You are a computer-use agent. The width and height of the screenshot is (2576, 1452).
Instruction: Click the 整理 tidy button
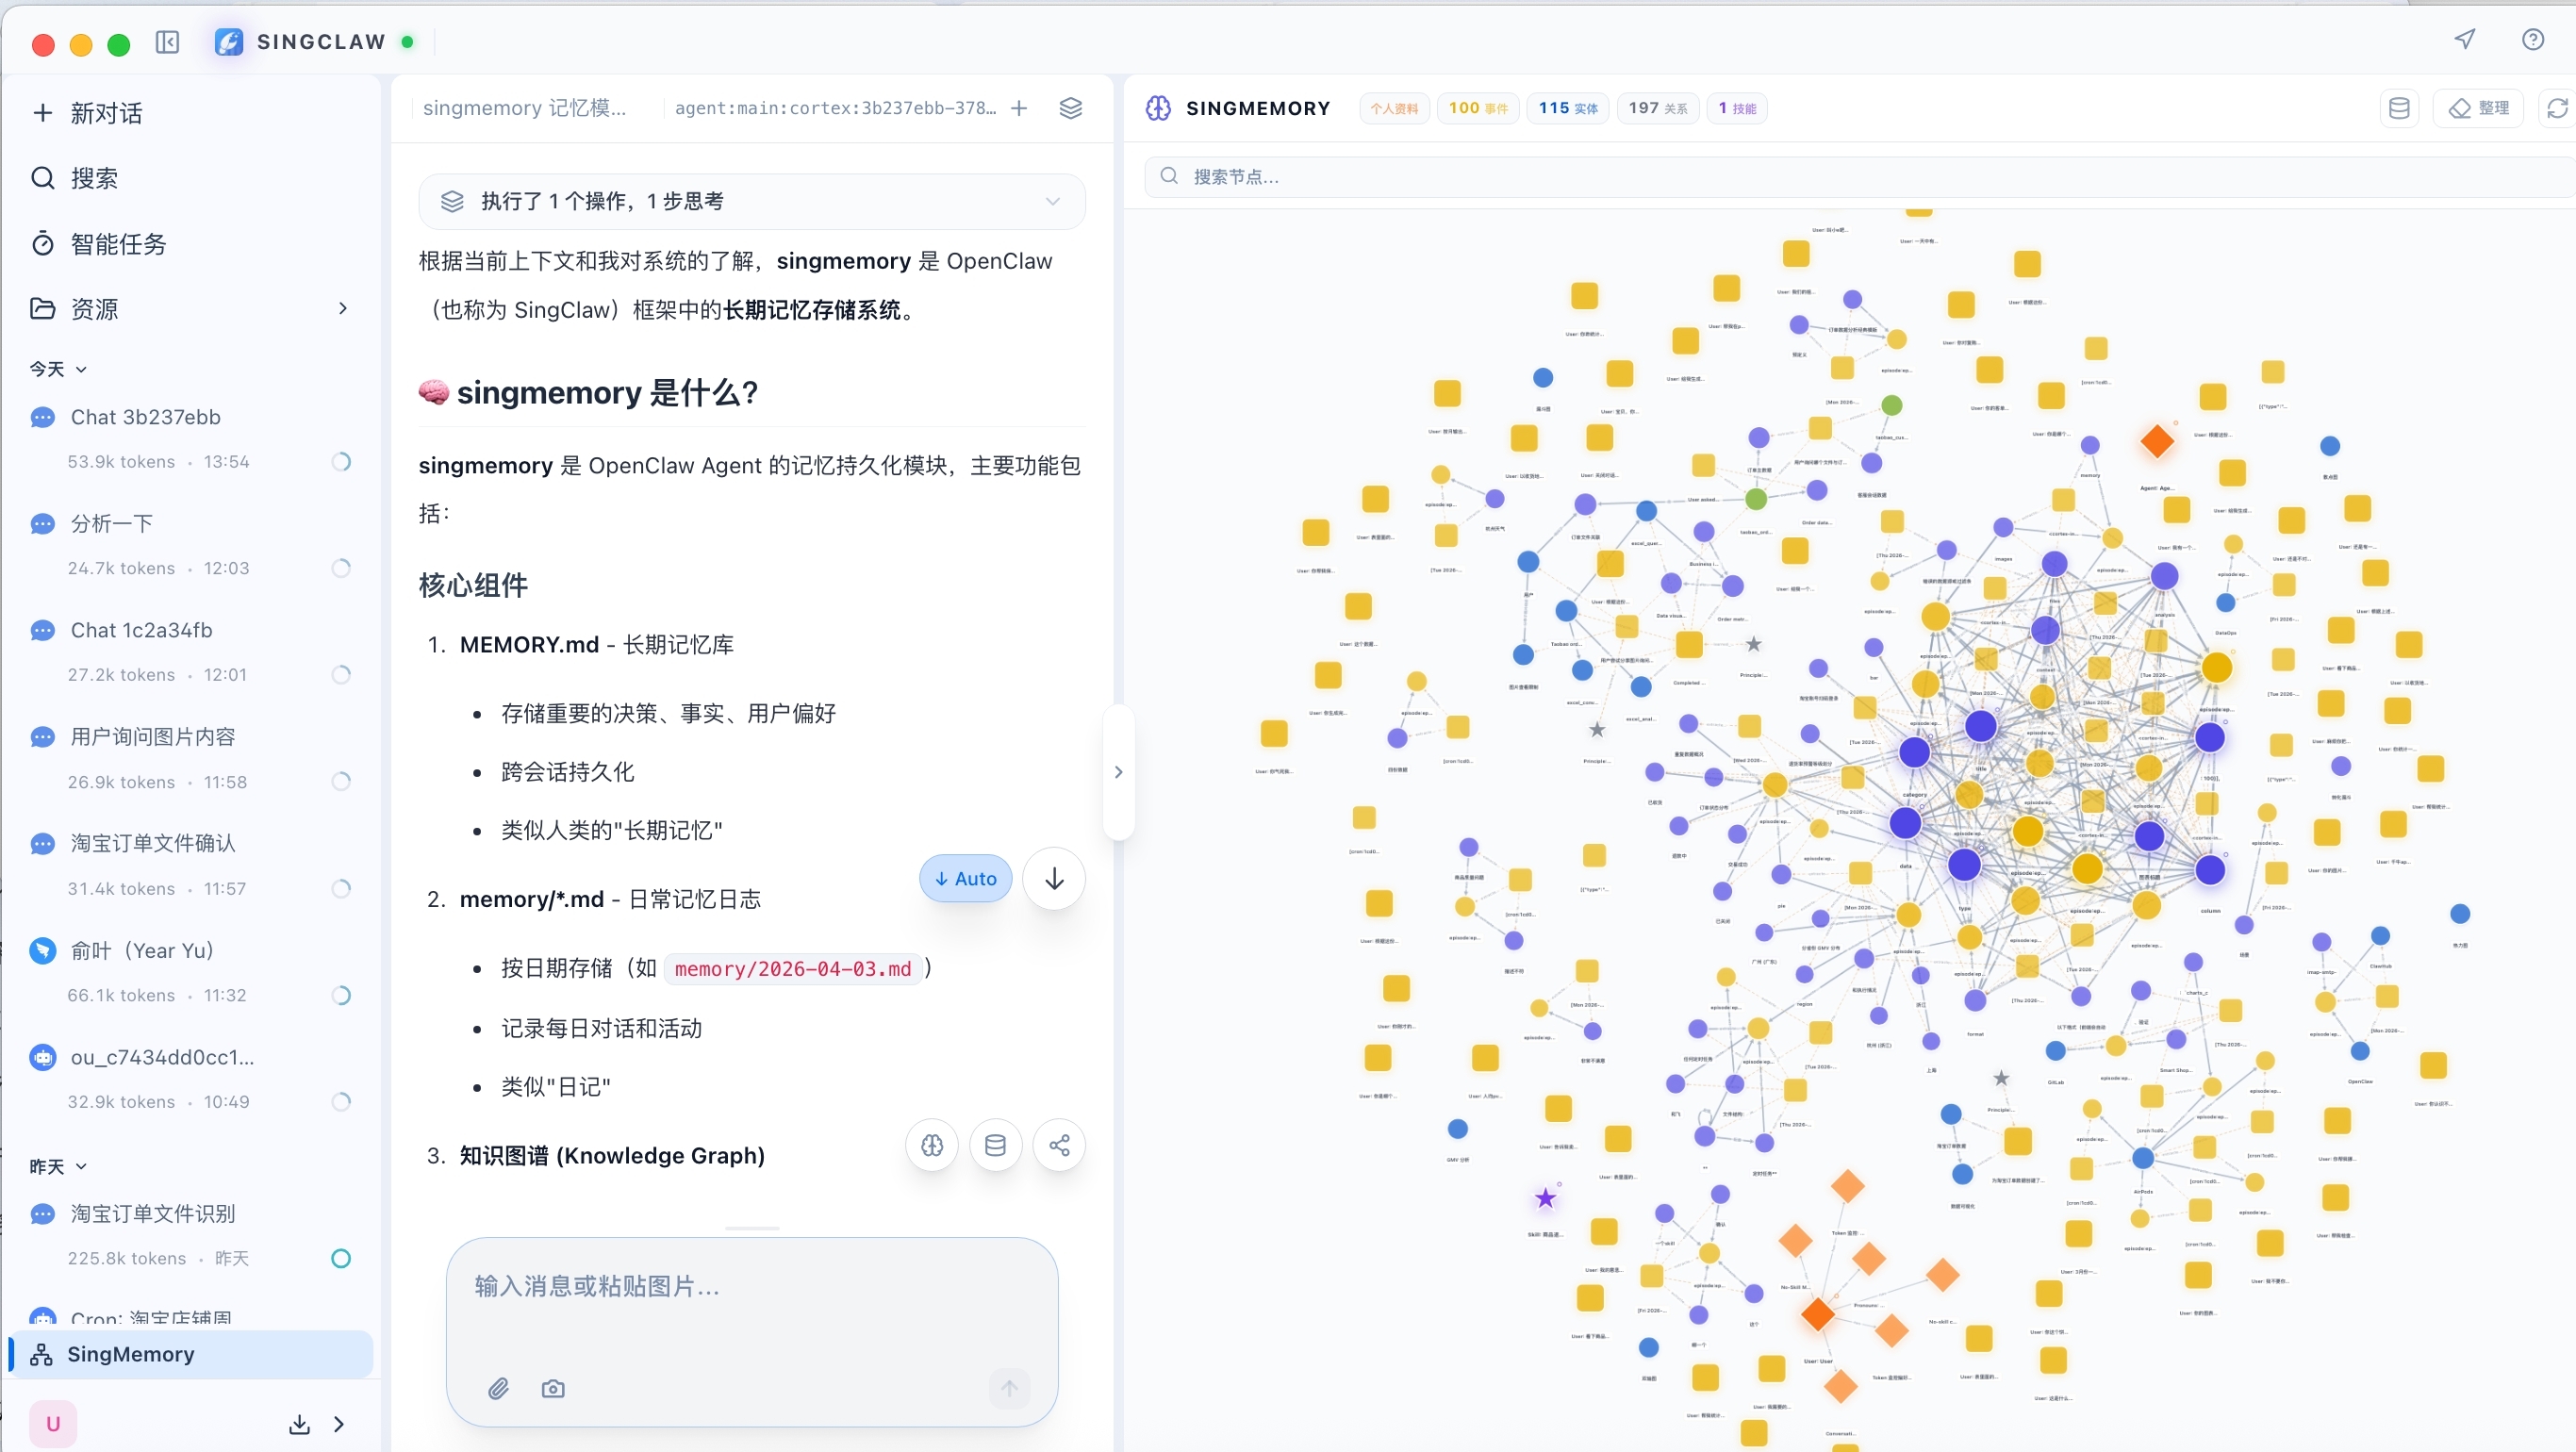tap(2479, 108)
